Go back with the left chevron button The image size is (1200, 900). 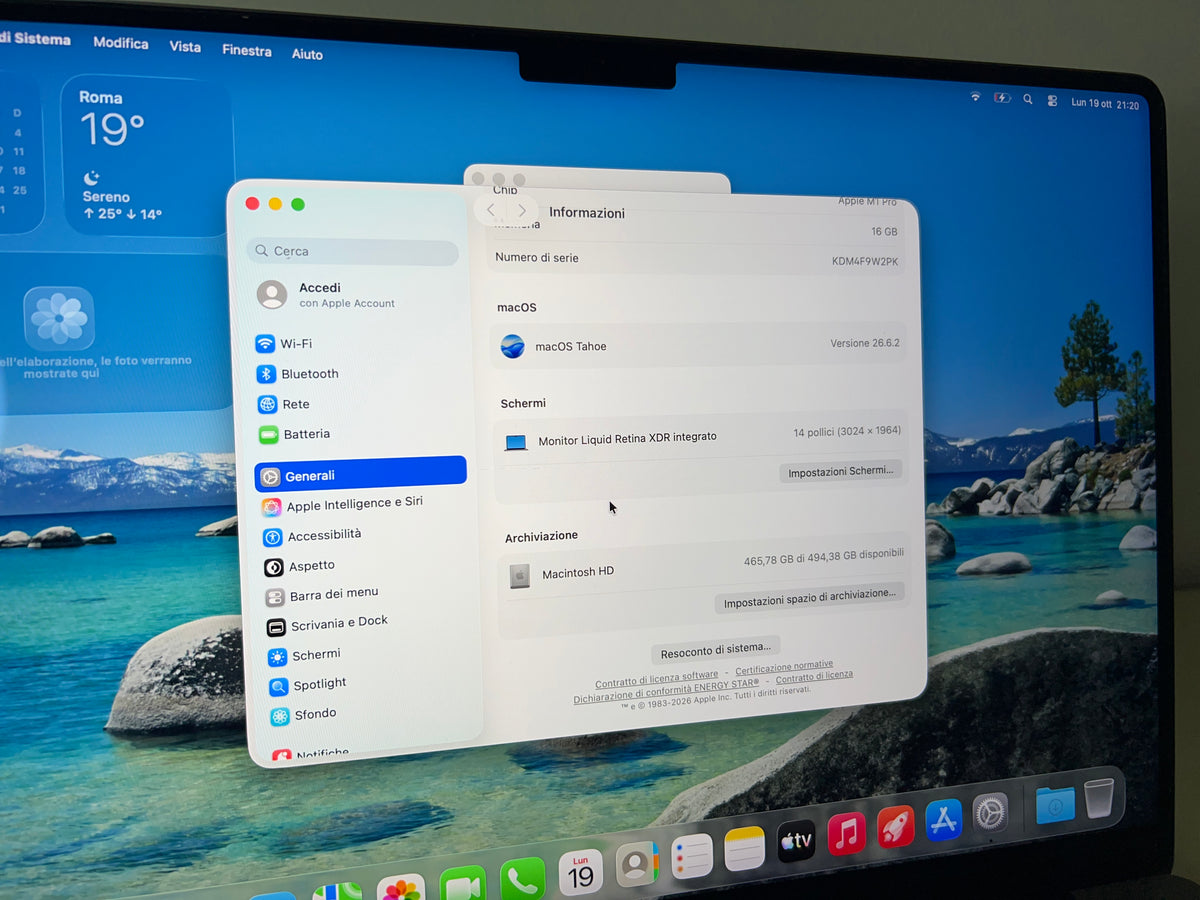point(490,210)
